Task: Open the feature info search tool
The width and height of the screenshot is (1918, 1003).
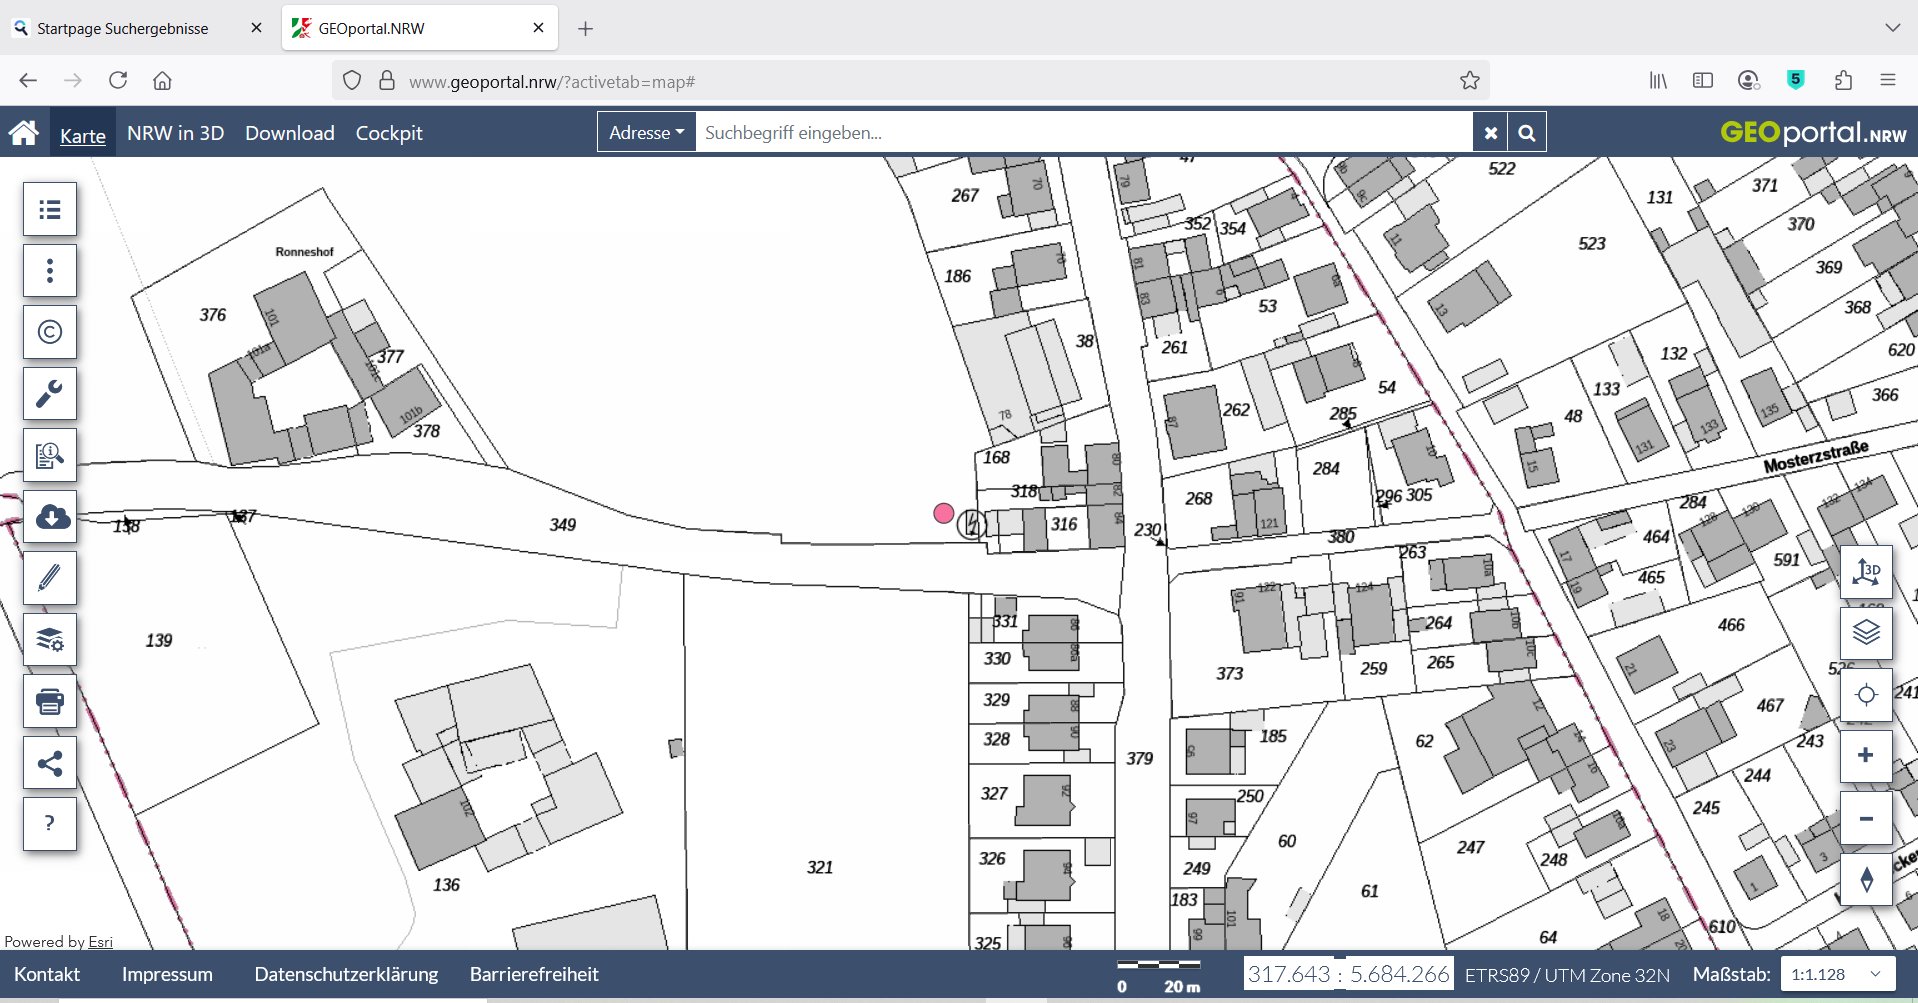Action: pyautogui.click(x=50, y=455)
